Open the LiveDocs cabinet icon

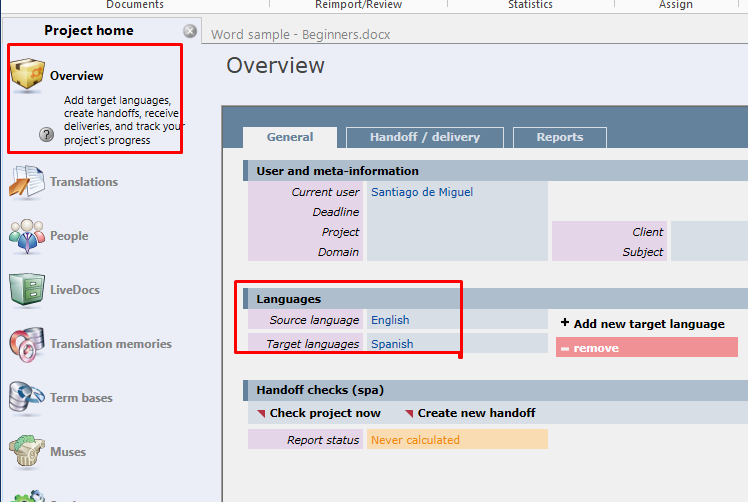point(27,290)
